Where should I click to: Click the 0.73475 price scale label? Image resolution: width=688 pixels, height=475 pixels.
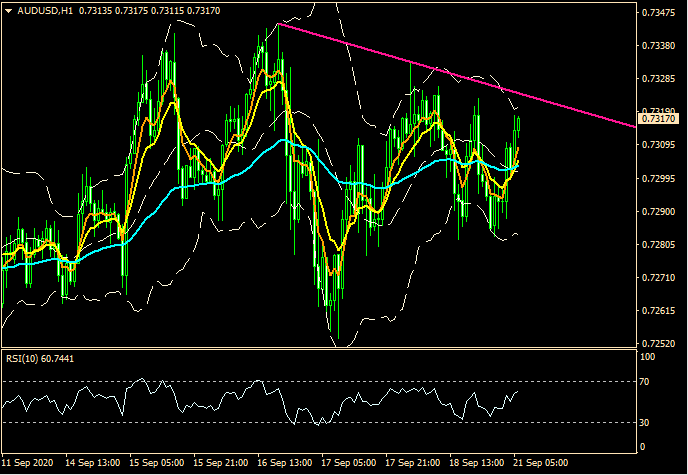661,13
